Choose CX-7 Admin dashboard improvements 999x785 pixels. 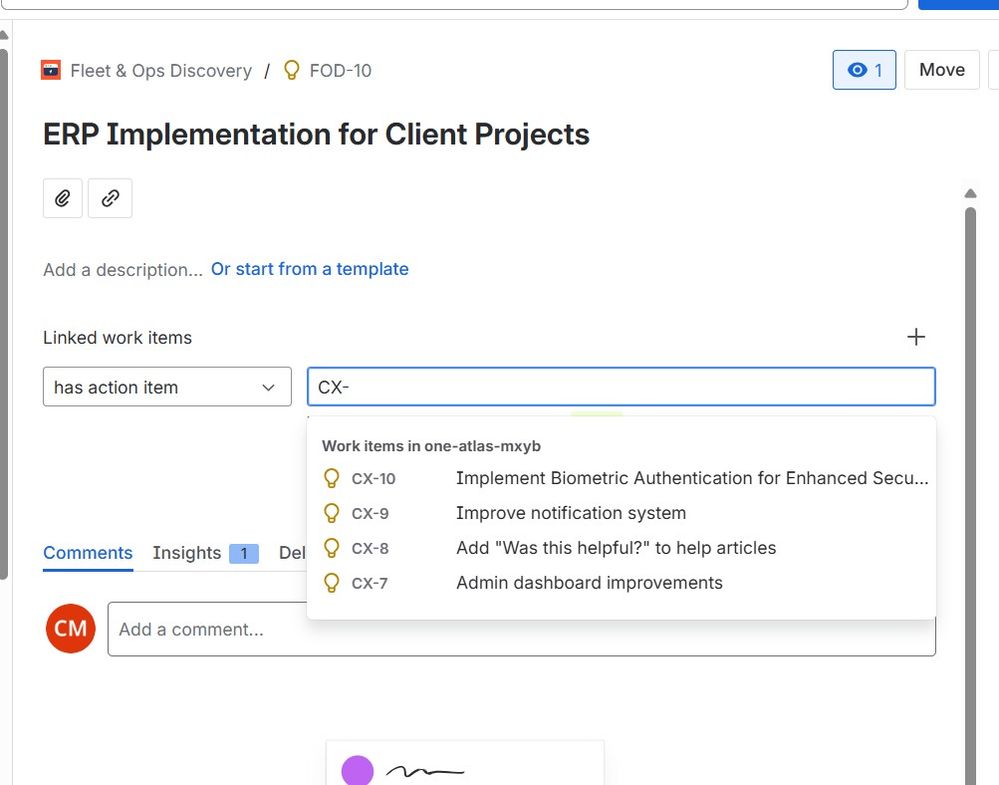coord(588,583)
